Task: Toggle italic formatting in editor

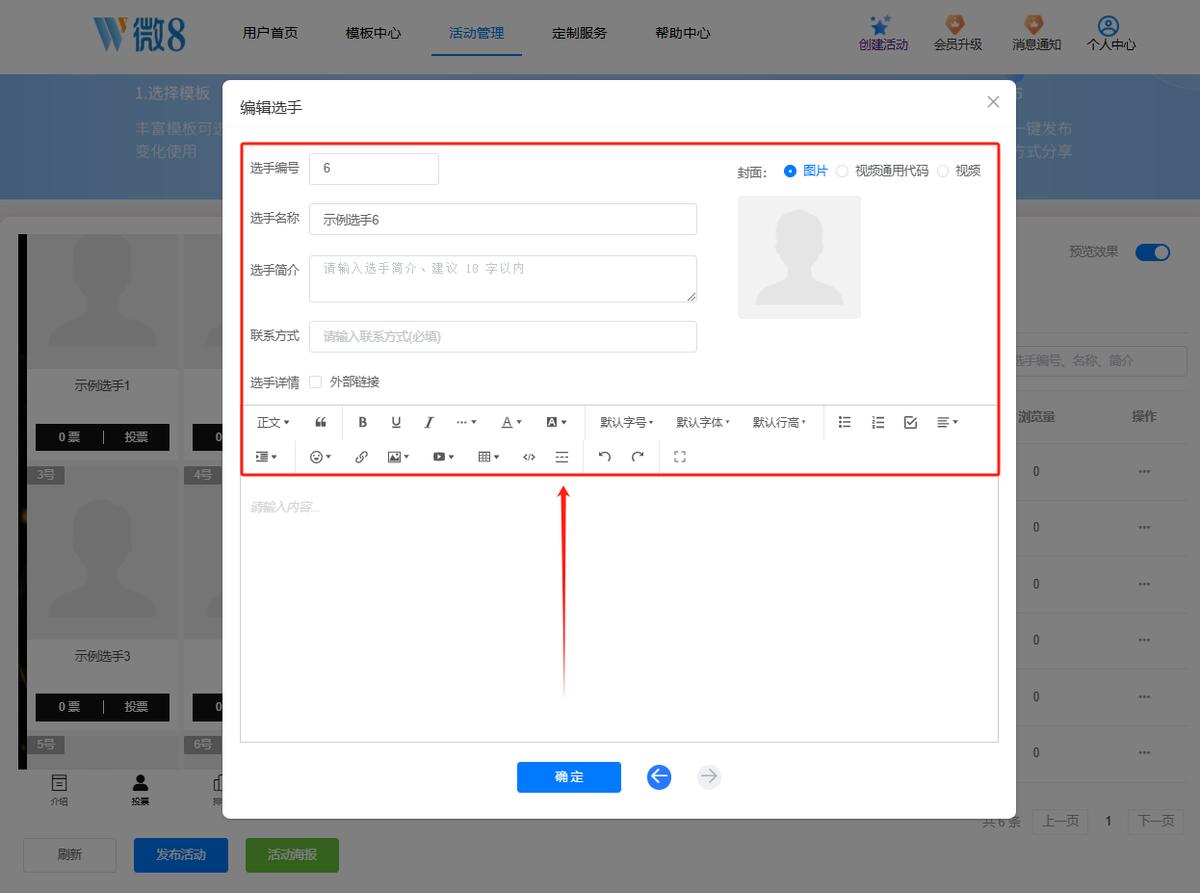Action: pyautogui.click(x=429, y=423)
